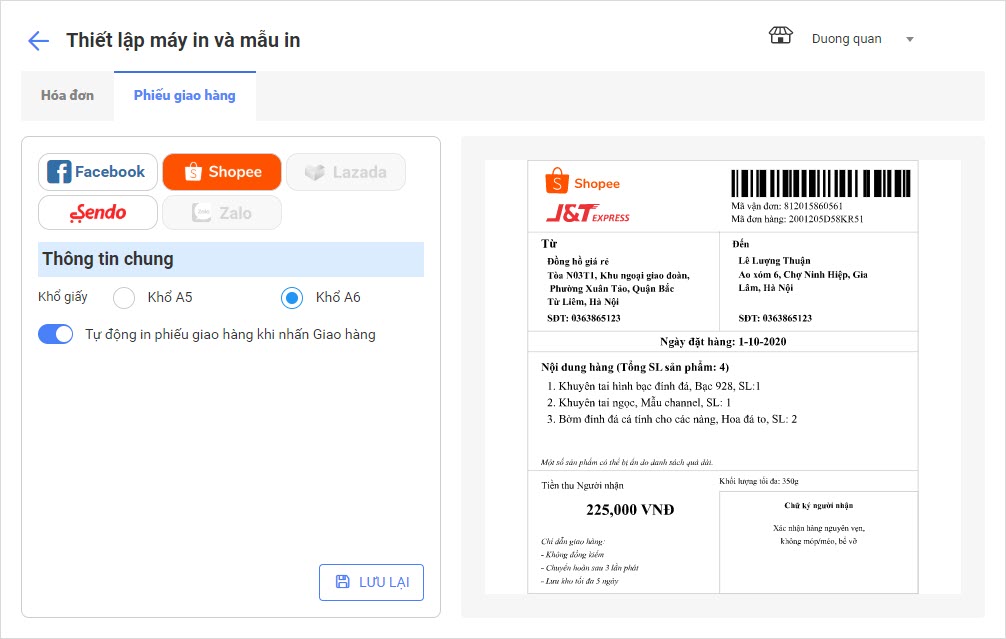Click the Facebook logo icon

coord(59,172)
